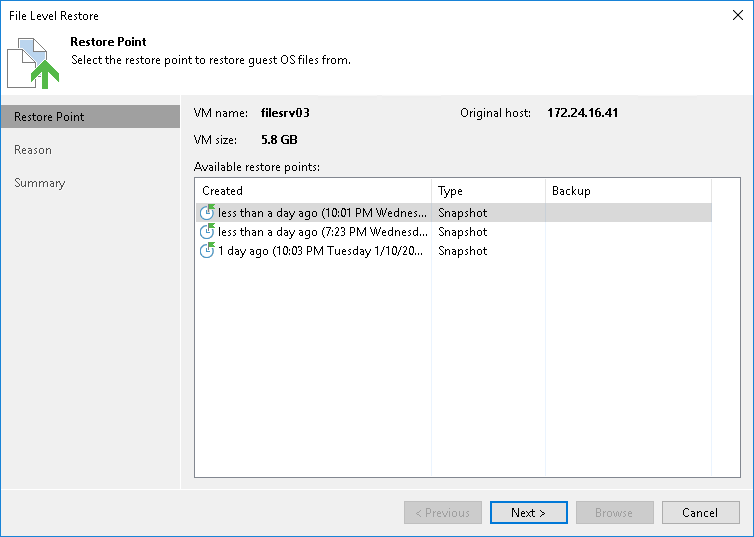
Task: Select restore point 'less than a day ago (7:23 PM Wednesd...'
Action: [453, 232]
